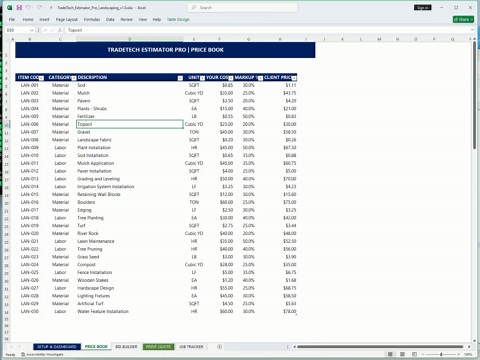The height and width of the screenshot is (360, 480).
Task: Click the Cancel X formula bar icon
Action: (x=45, y=30)
